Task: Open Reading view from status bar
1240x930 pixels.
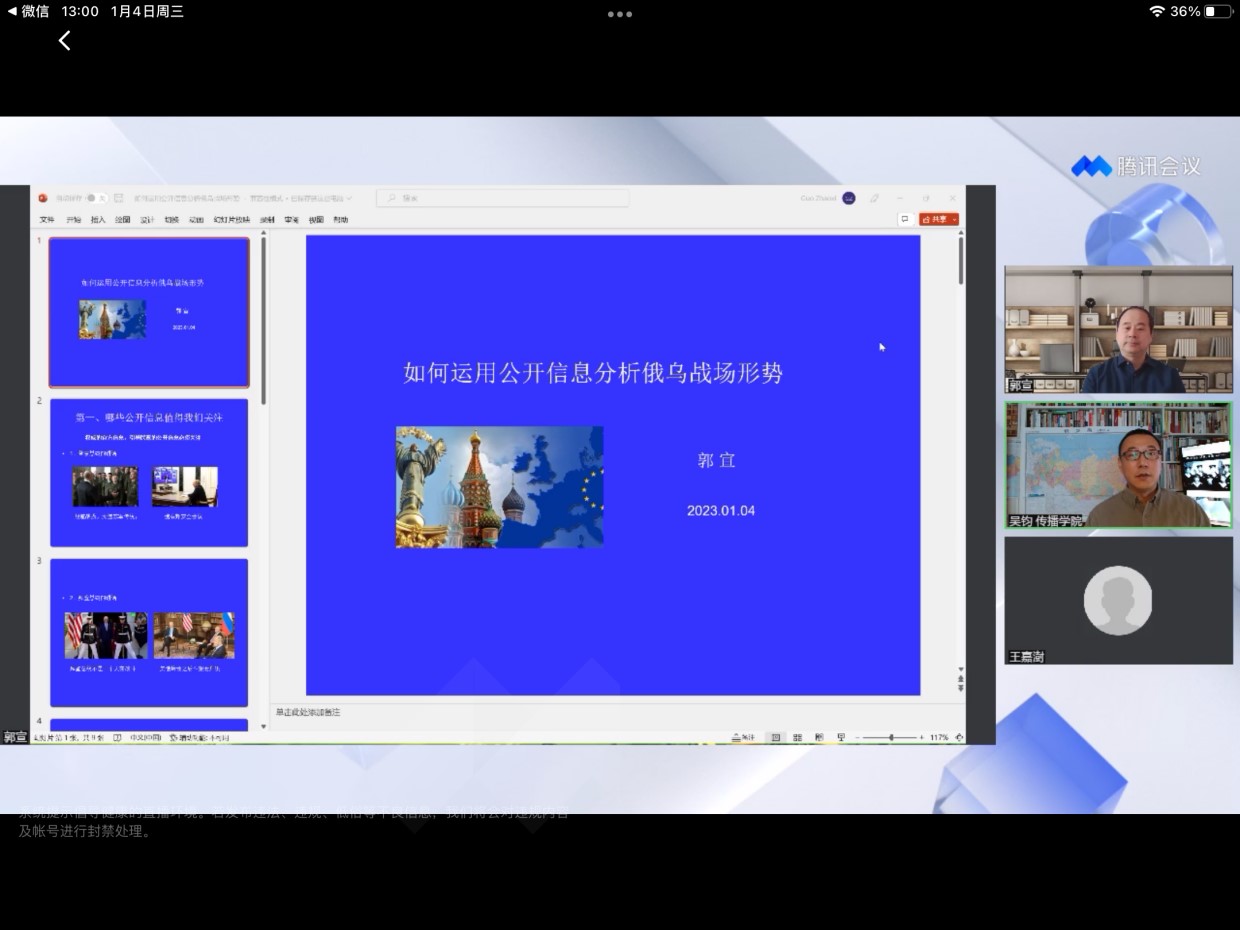Action: tap(819, 737)
